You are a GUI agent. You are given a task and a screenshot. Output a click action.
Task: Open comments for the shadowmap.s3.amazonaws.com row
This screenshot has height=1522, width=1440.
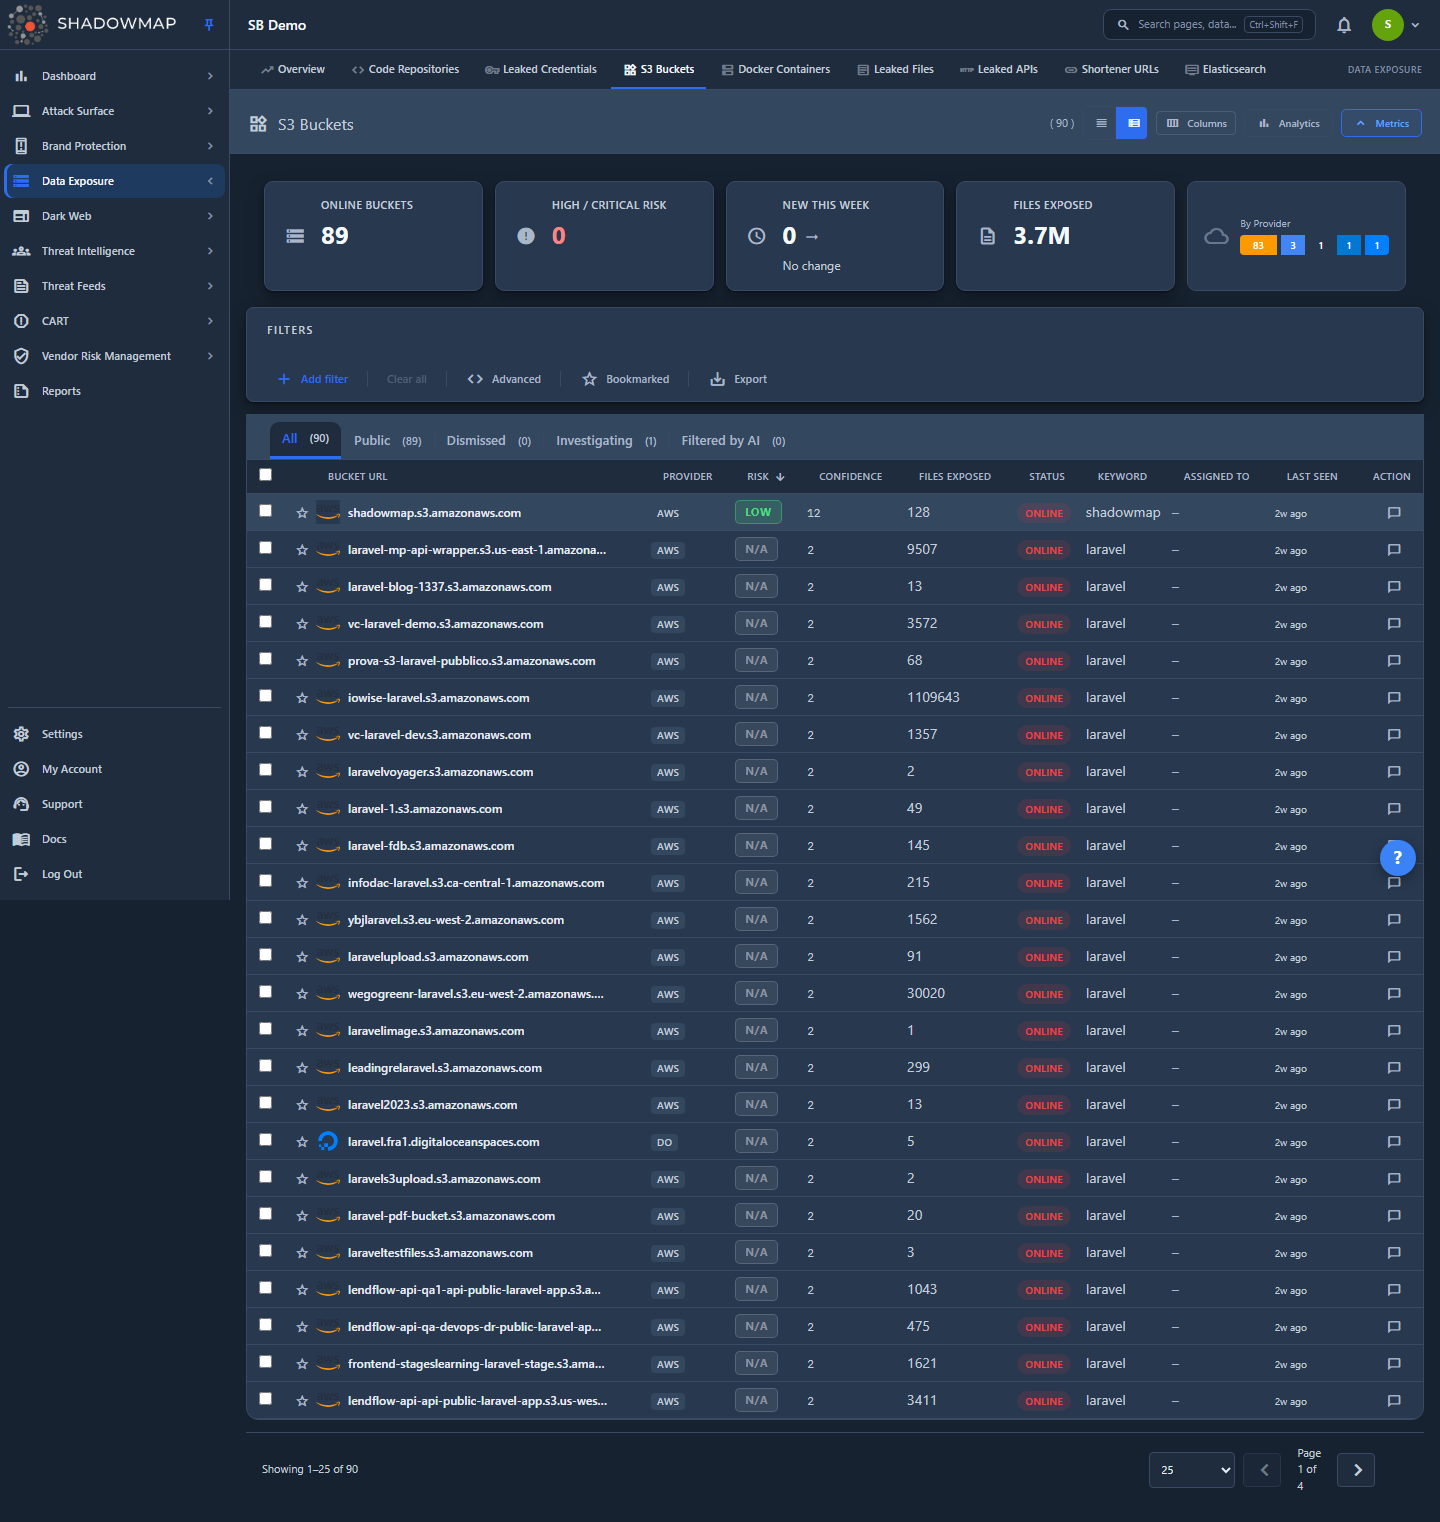click(1394, 513)
